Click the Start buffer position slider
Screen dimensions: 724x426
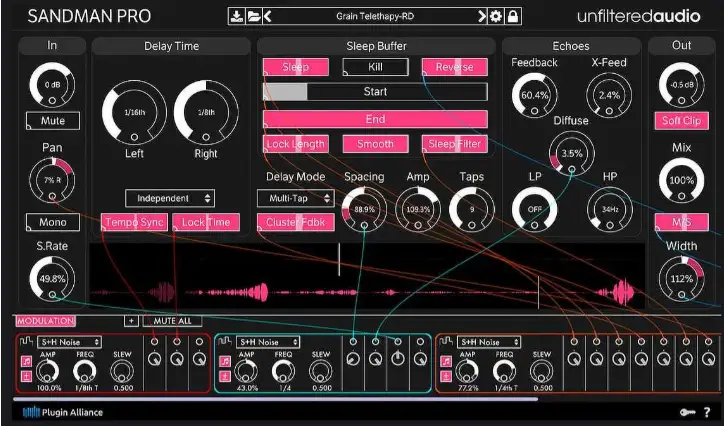375,92
